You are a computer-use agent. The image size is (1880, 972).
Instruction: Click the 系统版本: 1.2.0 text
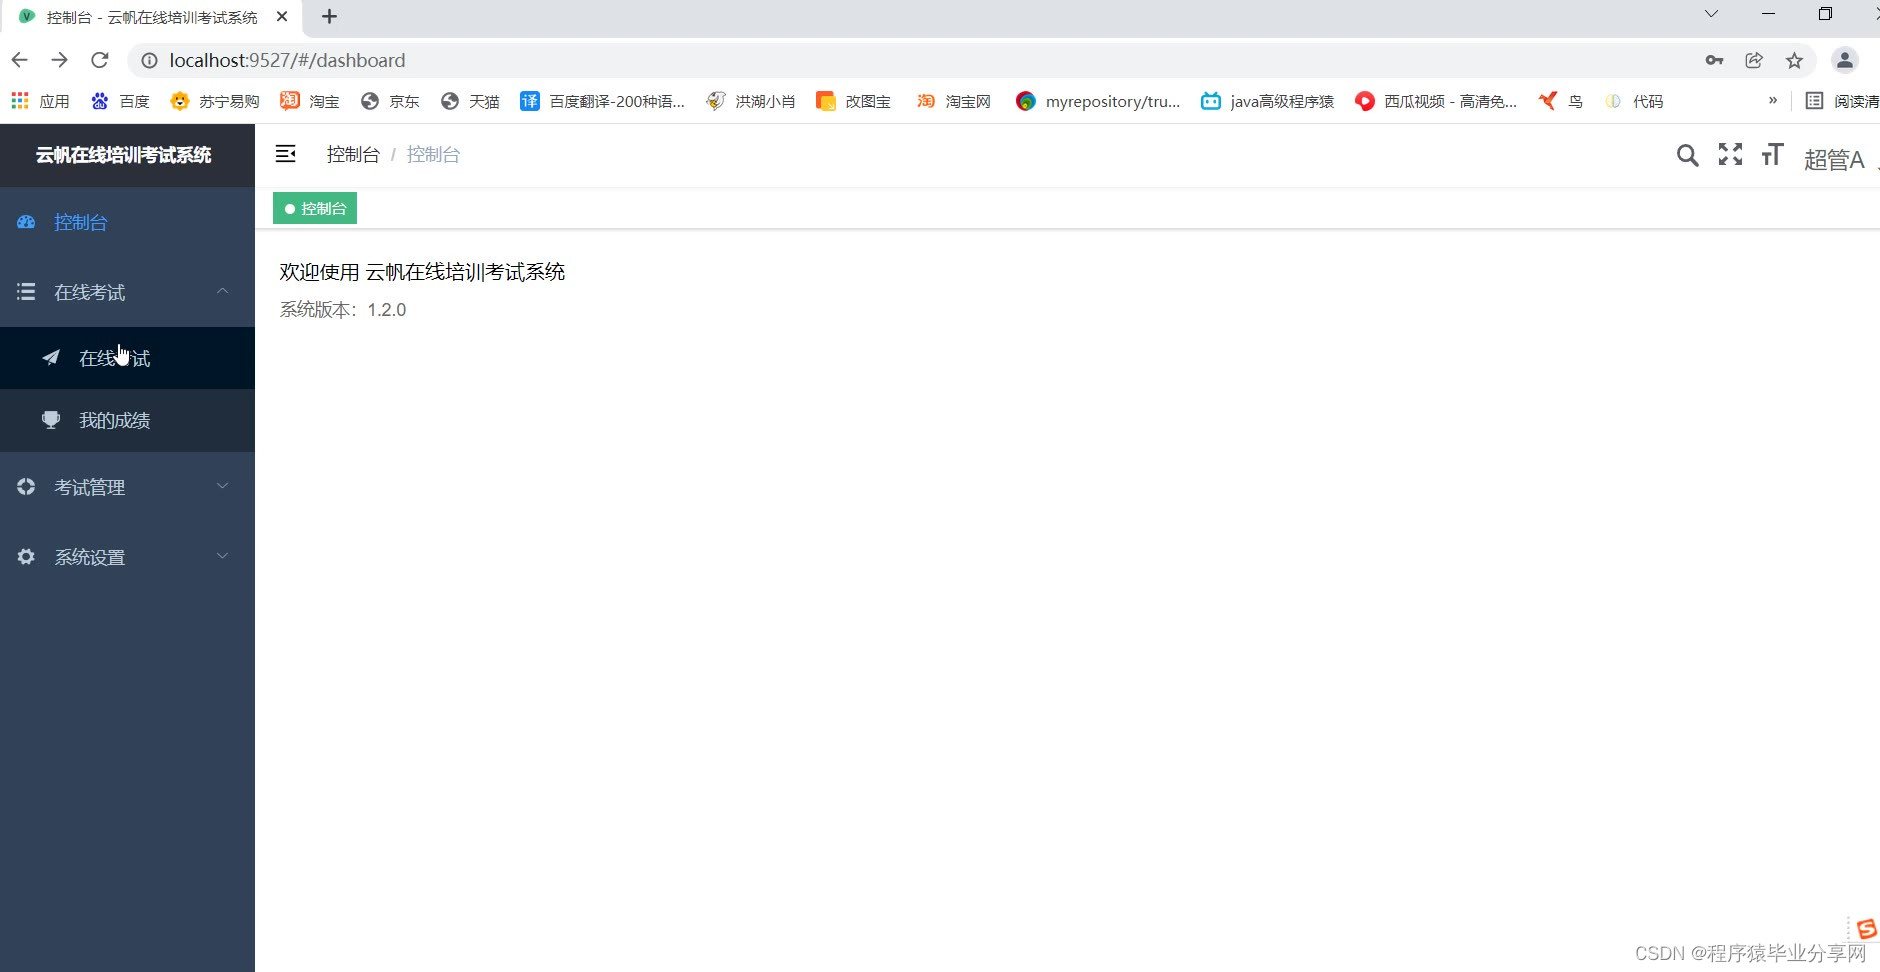pyautogui.click(x=343, y=310)
